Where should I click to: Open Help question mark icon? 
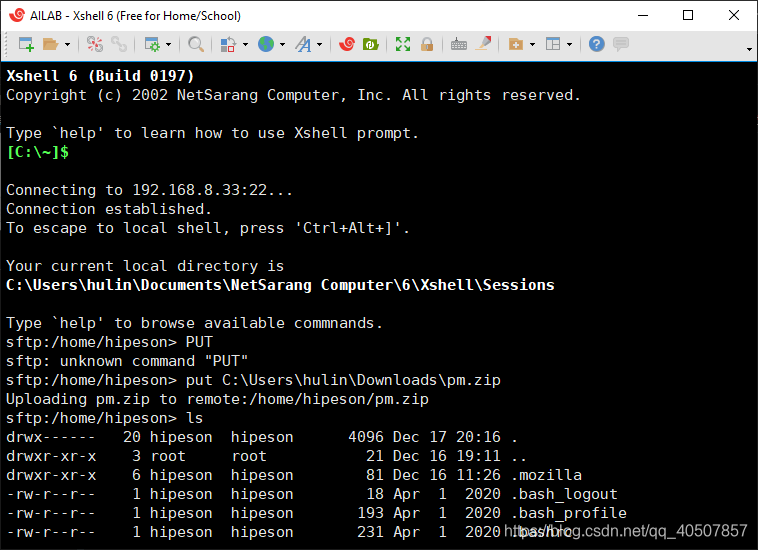(x=597, y=44)
